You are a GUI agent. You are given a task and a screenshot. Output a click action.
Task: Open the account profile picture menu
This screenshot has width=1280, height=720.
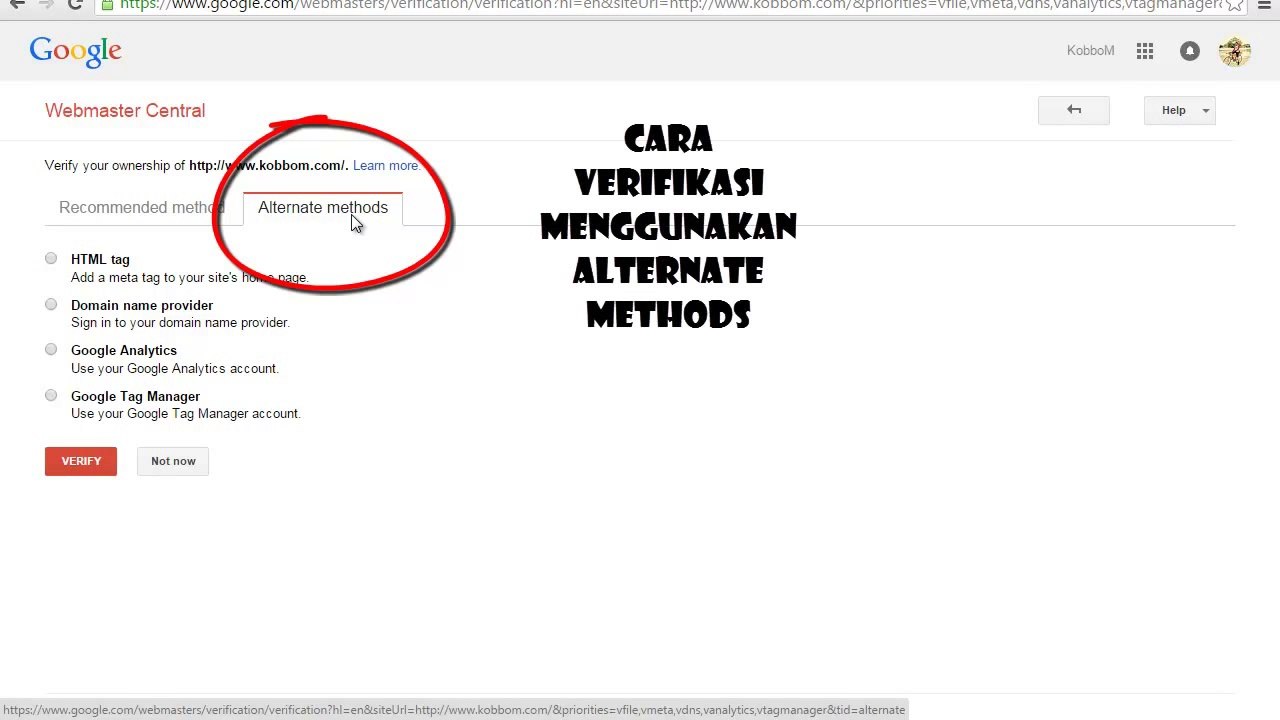(x=1235, y=51)
